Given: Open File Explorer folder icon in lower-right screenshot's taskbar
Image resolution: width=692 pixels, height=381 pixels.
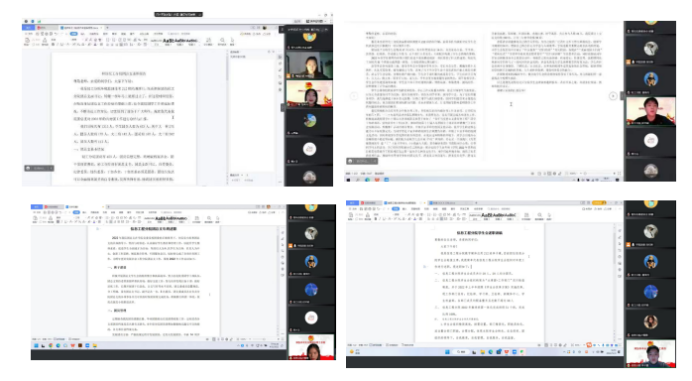Looking at the screenshot, I should pyautogui.click(x=482, y=352).
